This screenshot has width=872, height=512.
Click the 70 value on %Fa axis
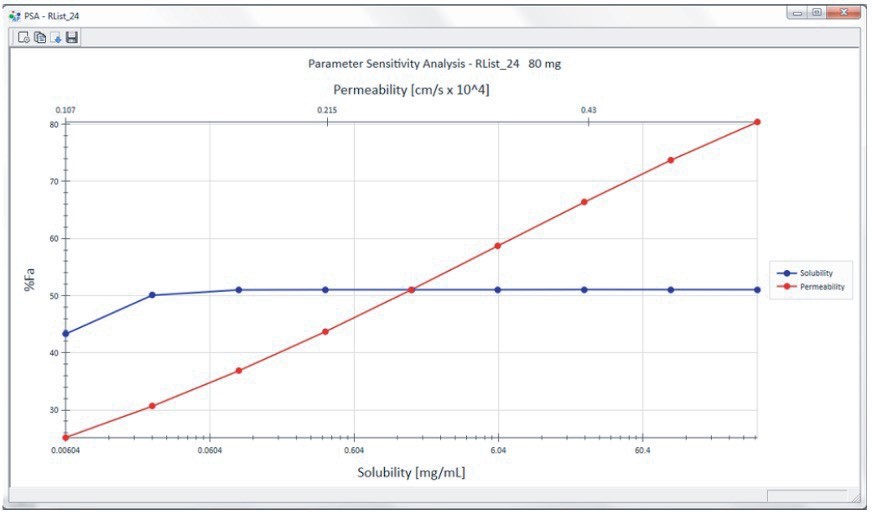(54, 181)
